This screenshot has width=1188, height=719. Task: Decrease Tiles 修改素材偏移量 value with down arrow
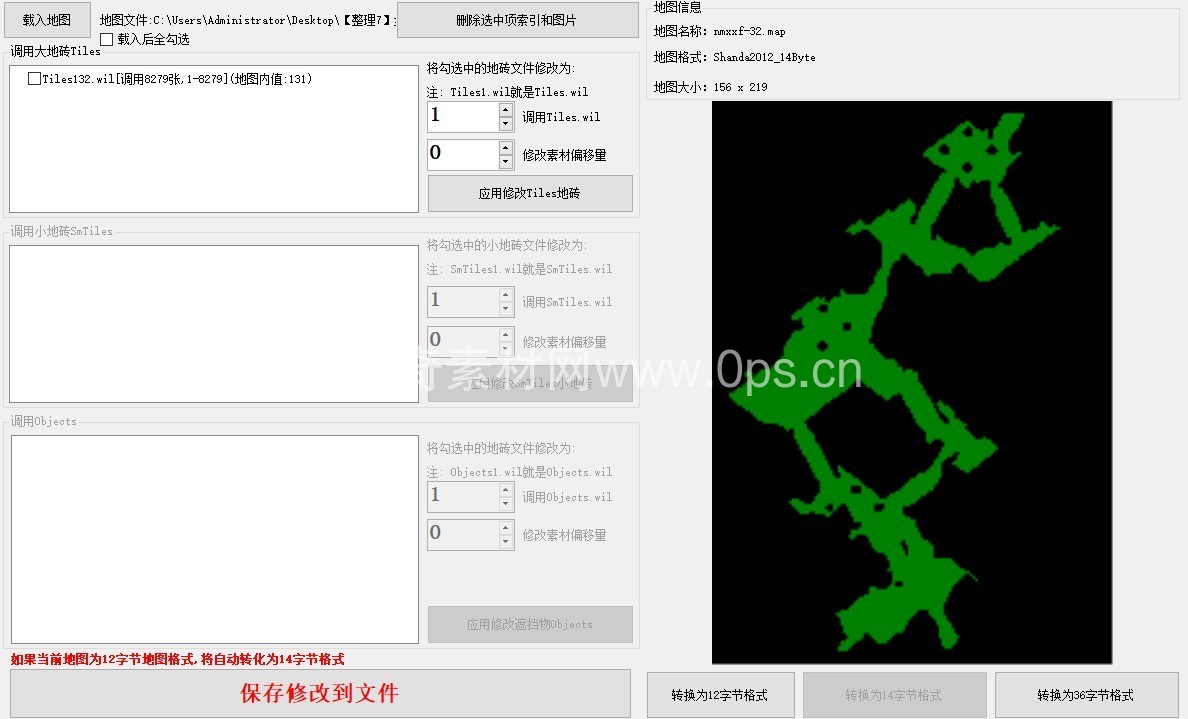pyautogui.click(x=506, y=162)
